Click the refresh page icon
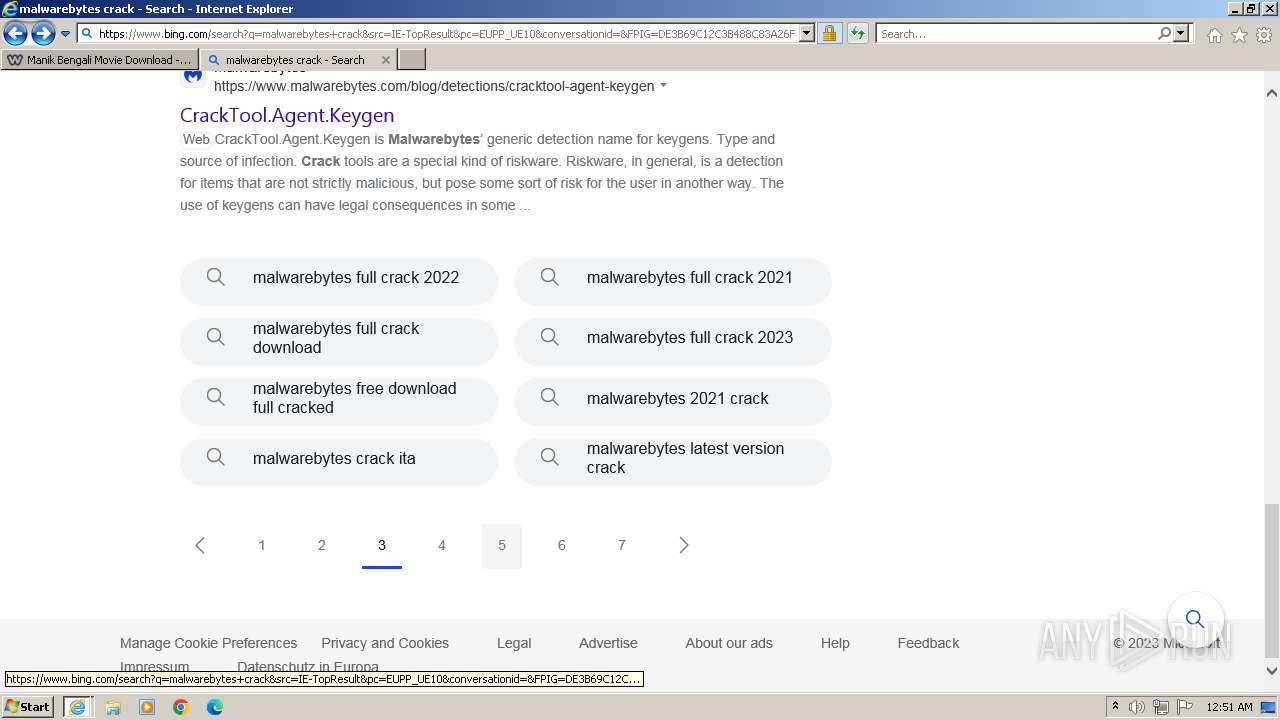The height and width of the screenshot is (720, 1280). 857,34
